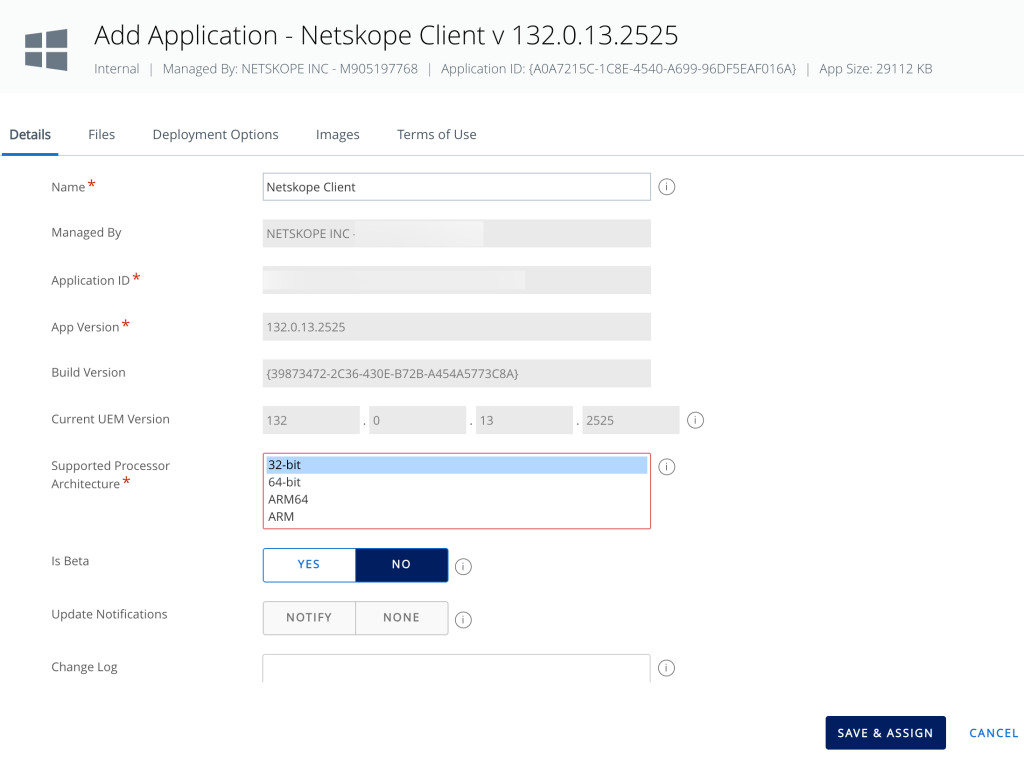Click the CANCEL link

[x=993, y=733]
